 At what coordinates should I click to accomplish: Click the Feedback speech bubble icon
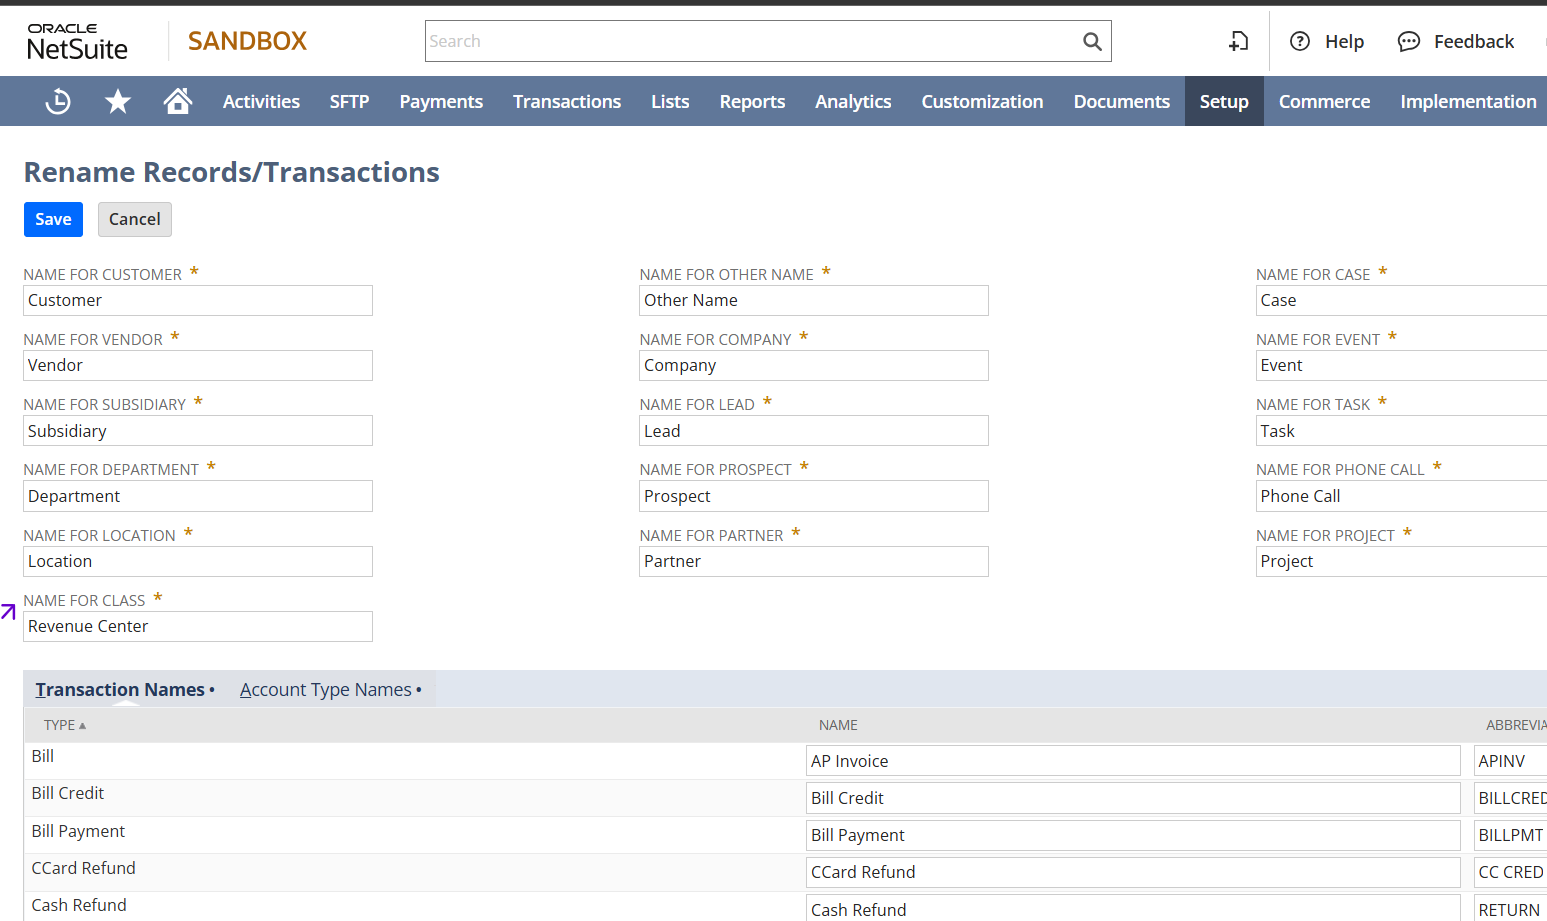[x=1408, y=41]
